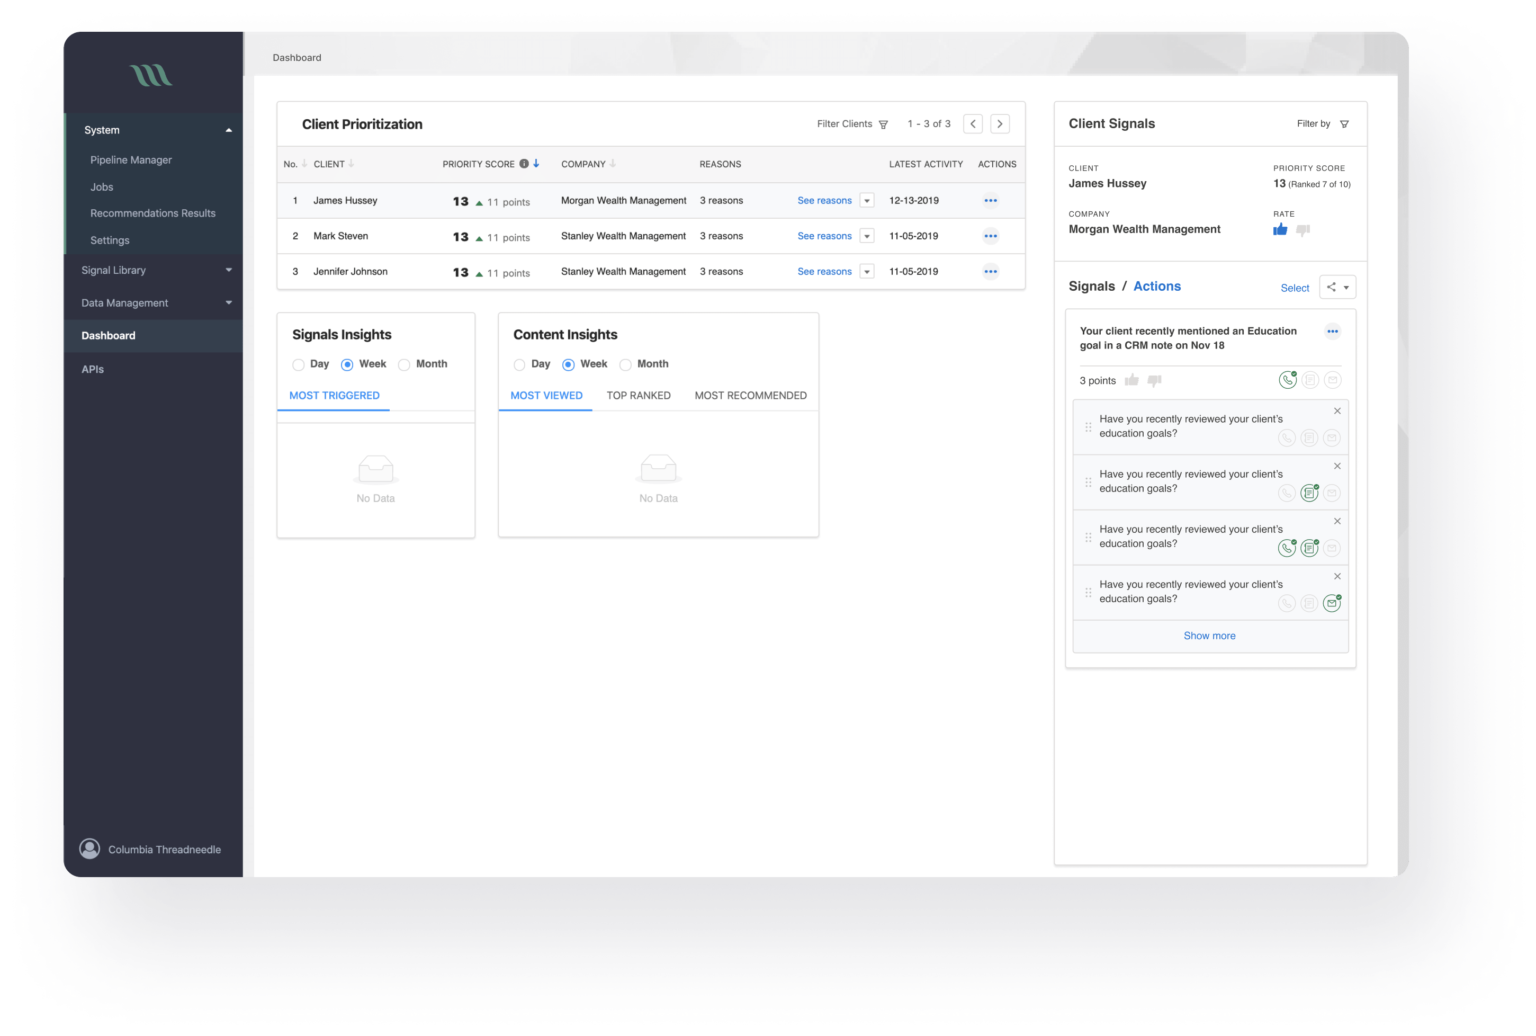Expand reasons dropdown for Jennifer Johnson
The width and height of the screenshot is (1536, 1036).
click(867, 271)
